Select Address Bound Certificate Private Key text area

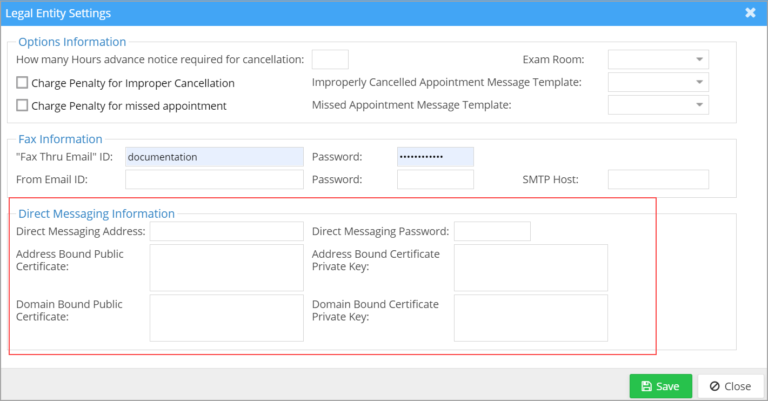point(530,267)
